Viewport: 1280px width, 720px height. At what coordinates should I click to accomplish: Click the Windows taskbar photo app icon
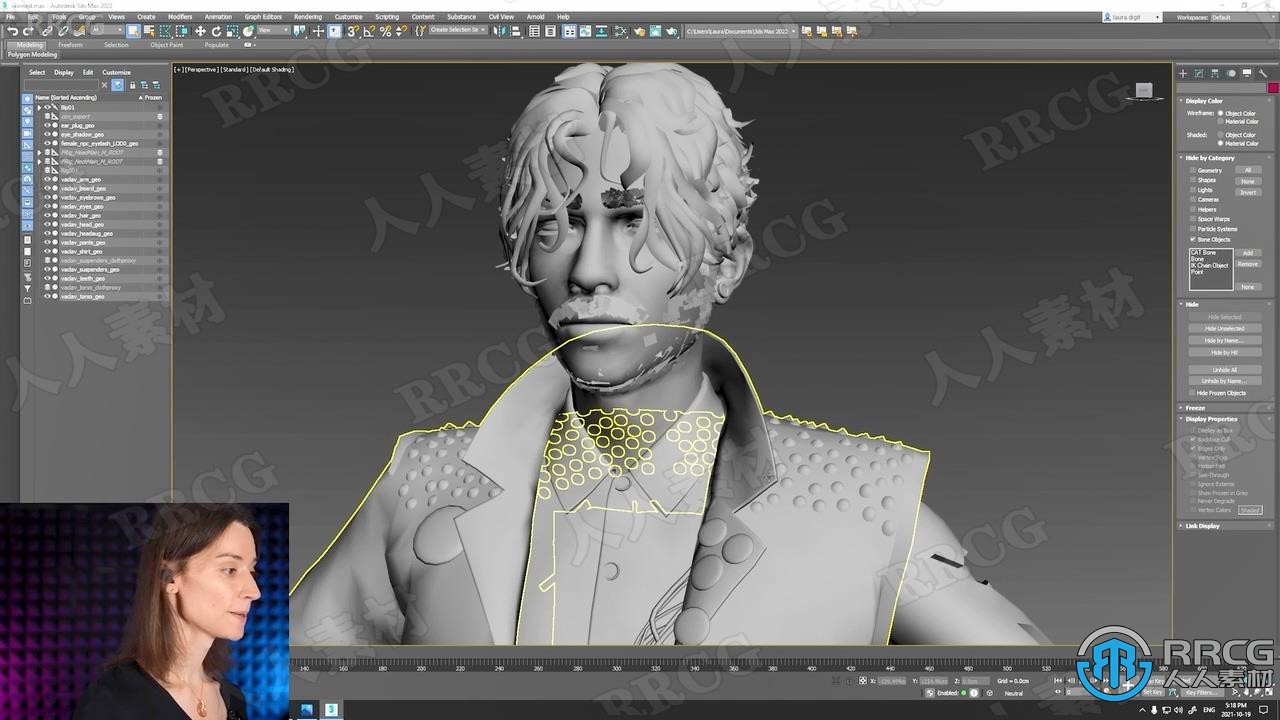[x=306, y=709]
